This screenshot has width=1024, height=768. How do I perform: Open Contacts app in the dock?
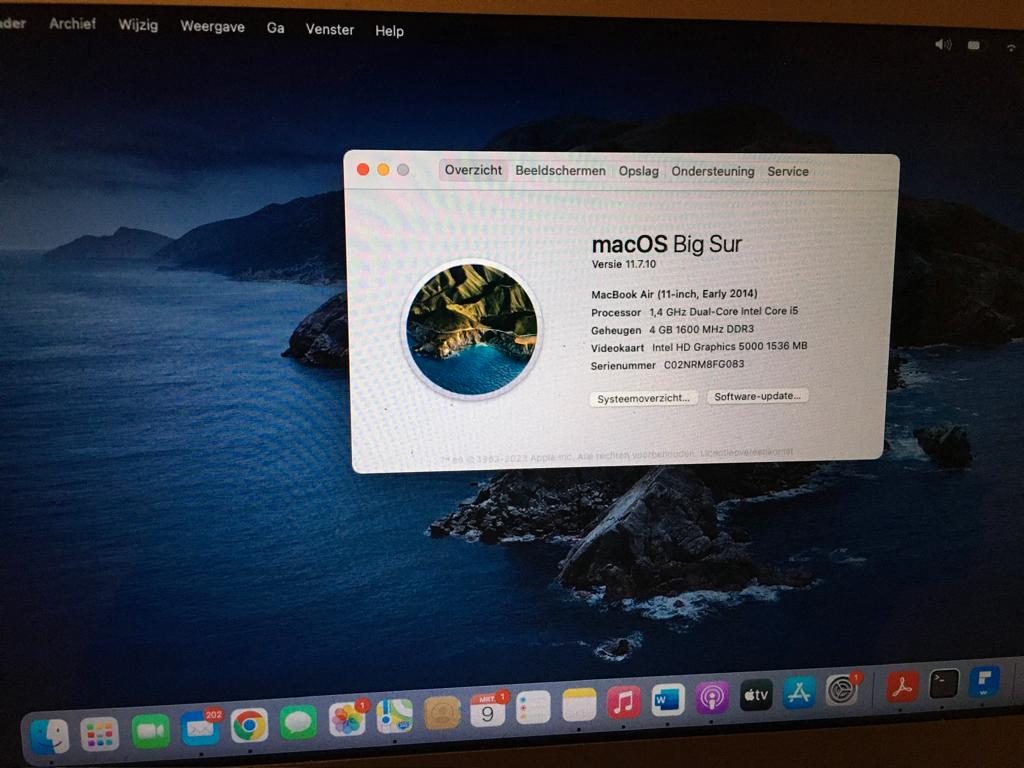442,713
